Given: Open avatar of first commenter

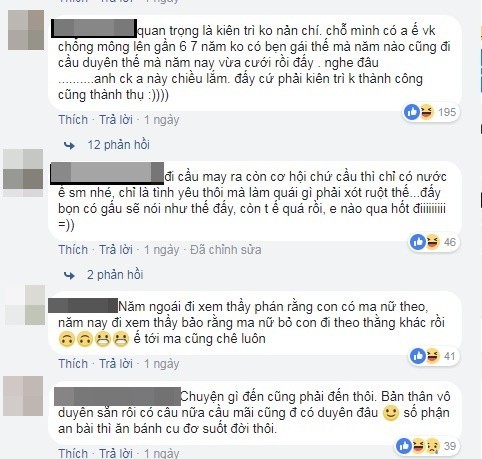Looking at the screenshot, I should click(x=26, y=30).
